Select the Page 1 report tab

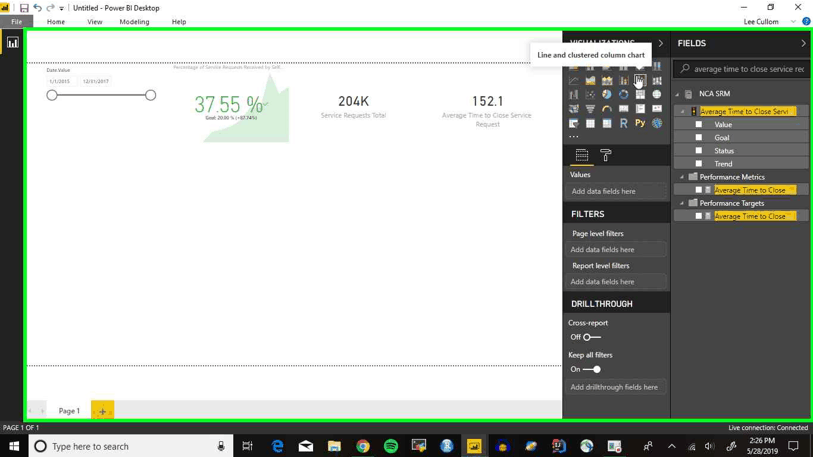tap(69, 411)
